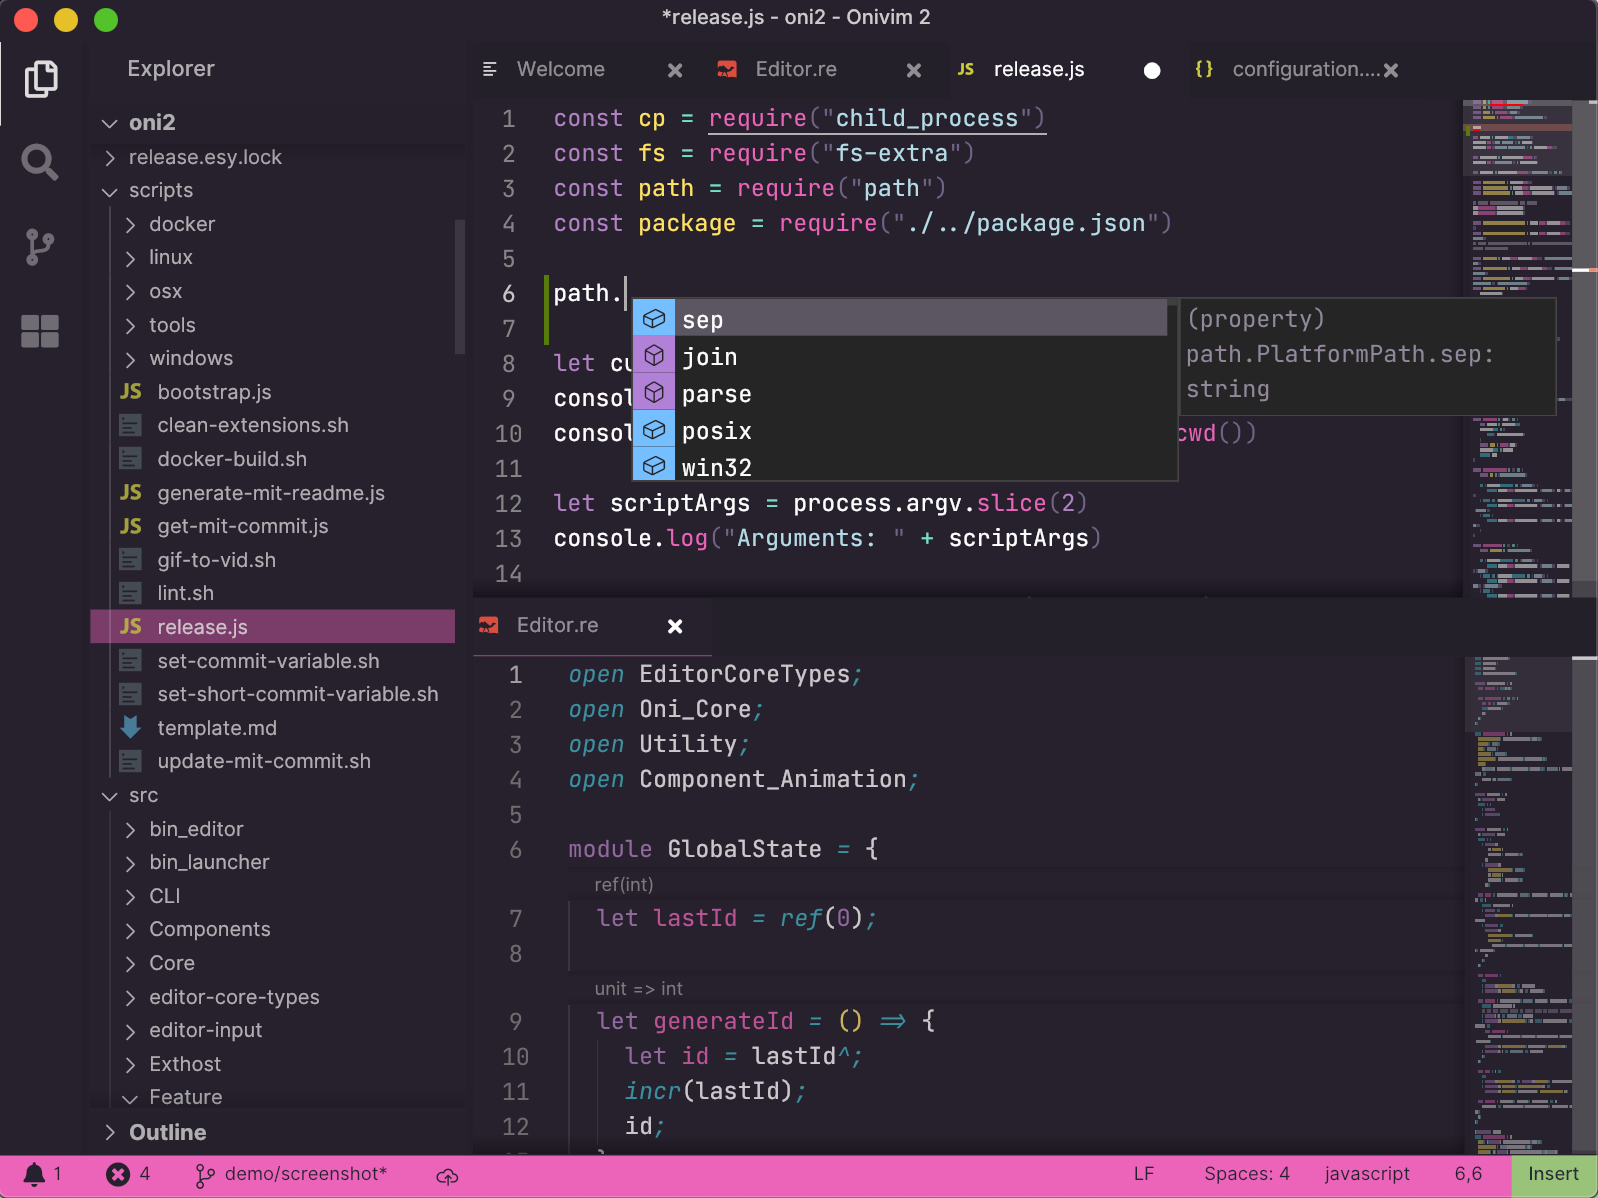The image size is (1598, 1198).
Task: Click the explorer tree scrollbar
Action: [x=460, y=287]
